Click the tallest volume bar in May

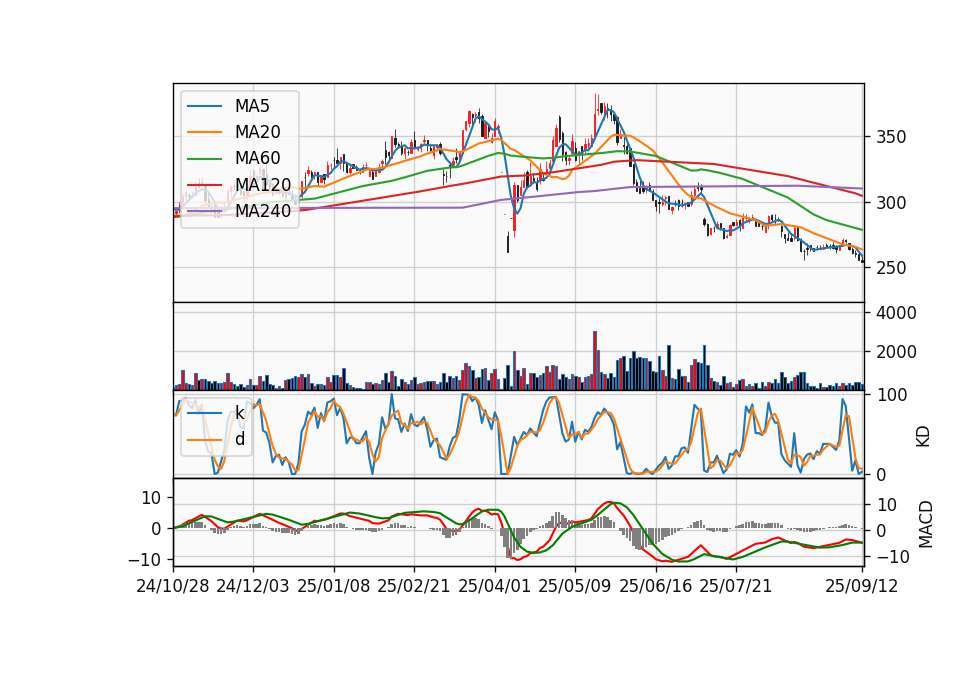594,361
